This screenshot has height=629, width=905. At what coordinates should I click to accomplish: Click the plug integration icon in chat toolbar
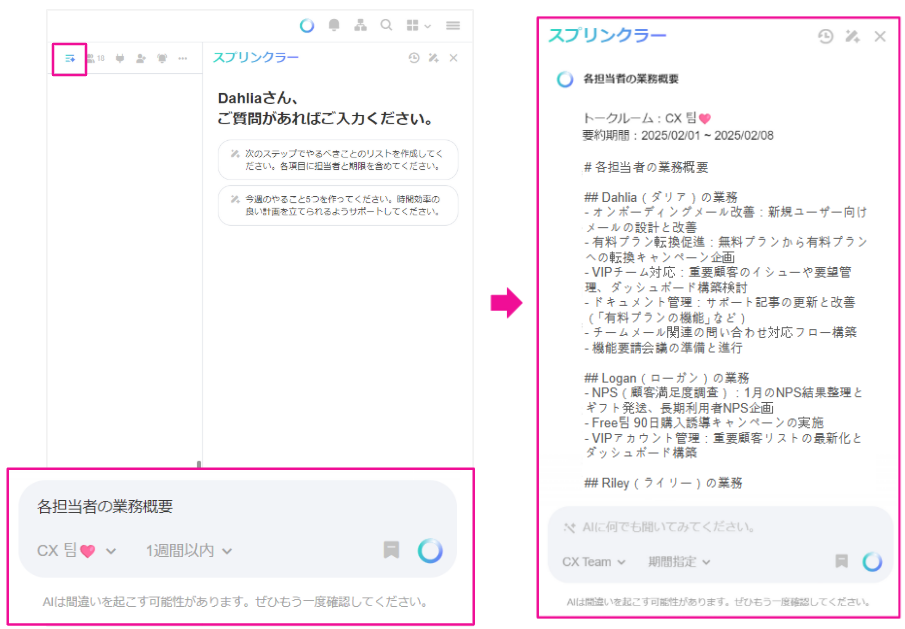pyautogui.click(x=120, y=58)
